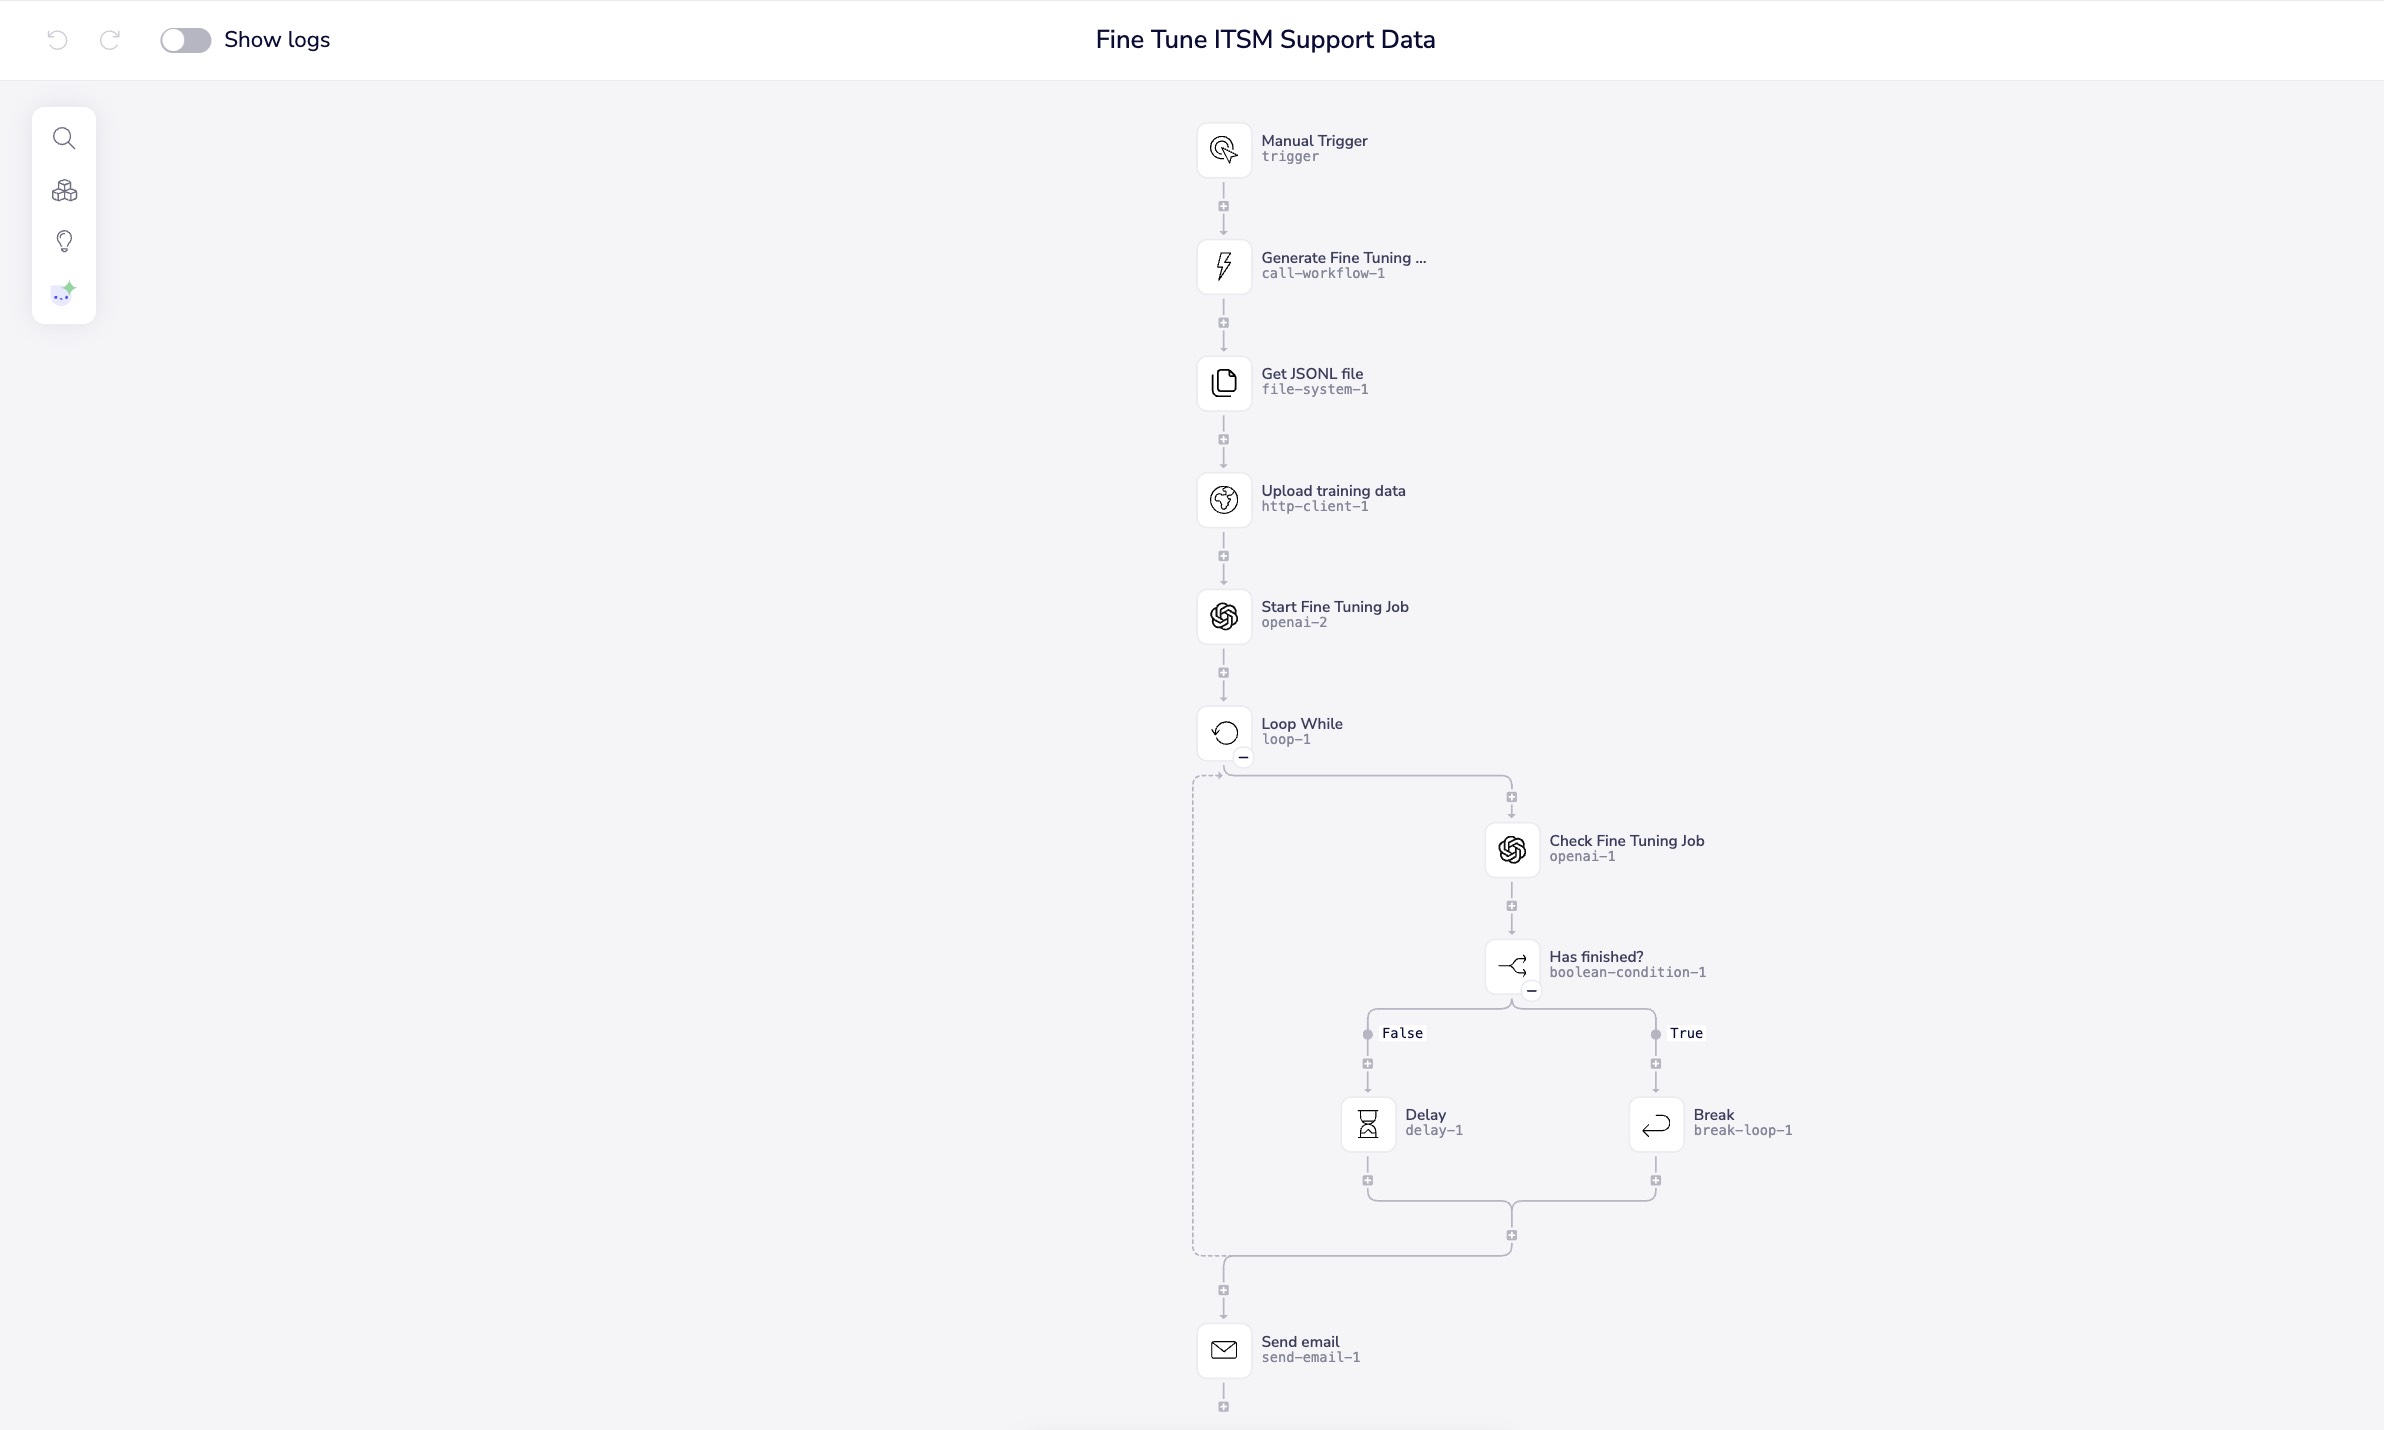
Task: Open the AI assistant from the sidebar
Action: tap(63, 292)
